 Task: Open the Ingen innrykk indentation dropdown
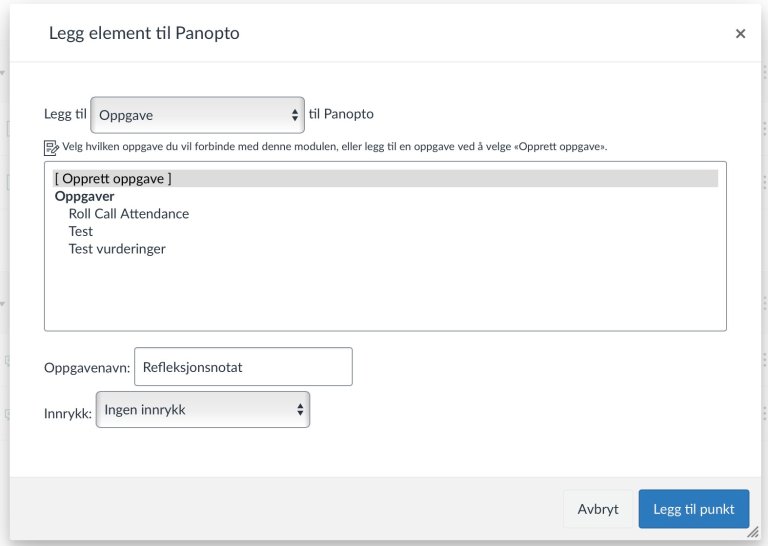click(x=203, y=410)
